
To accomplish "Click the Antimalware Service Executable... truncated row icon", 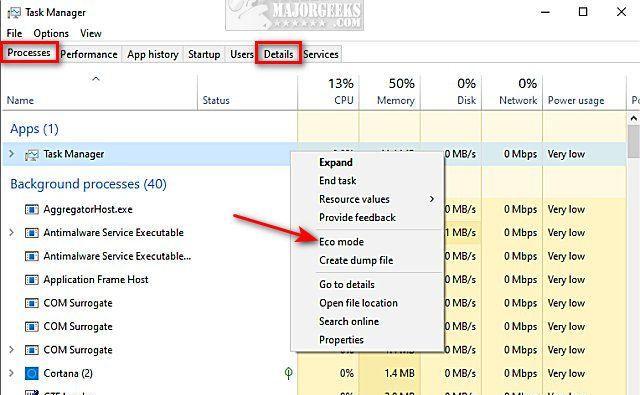I will click(31, 257).
